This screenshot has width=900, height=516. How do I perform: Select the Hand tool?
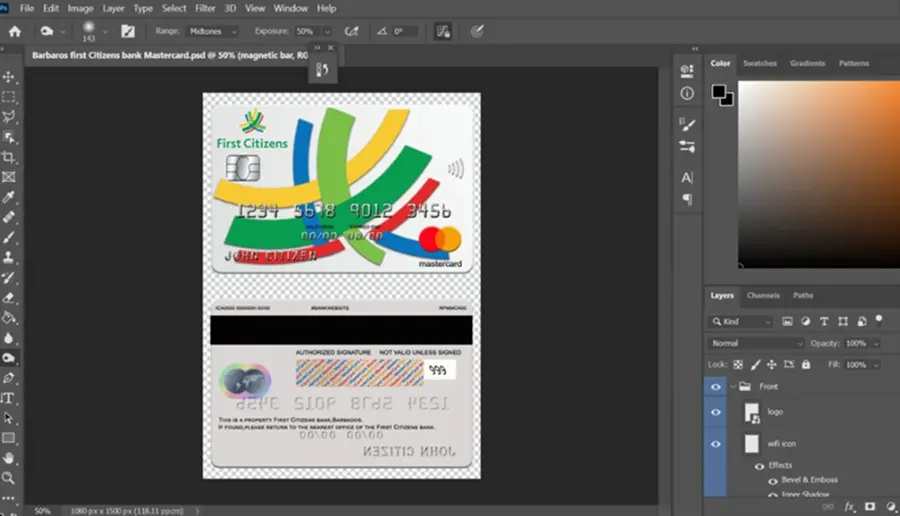tap(9, 458)
